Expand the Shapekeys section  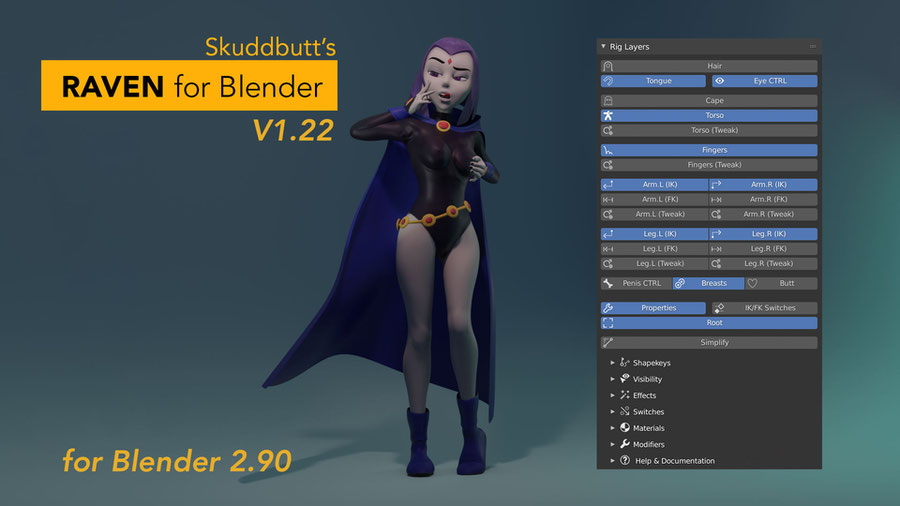[x=612, y=363]
